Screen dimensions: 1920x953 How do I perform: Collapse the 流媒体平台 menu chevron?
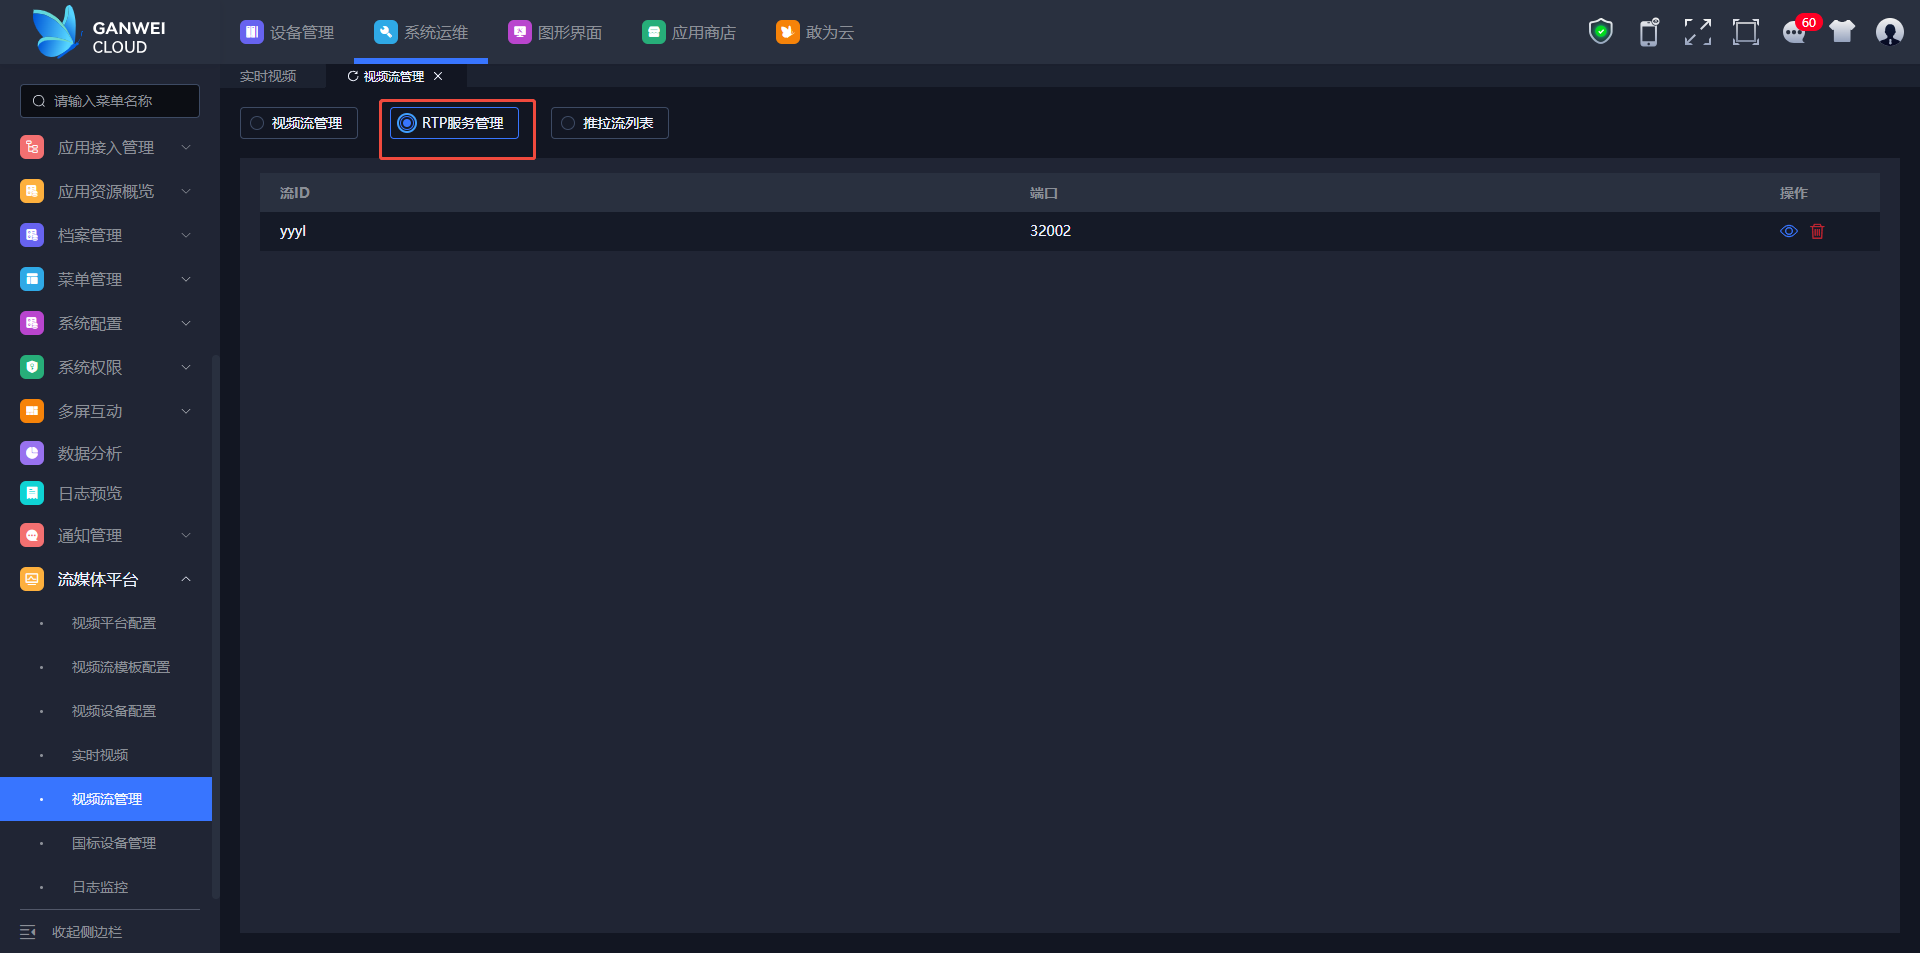click(x=186, y=579)
